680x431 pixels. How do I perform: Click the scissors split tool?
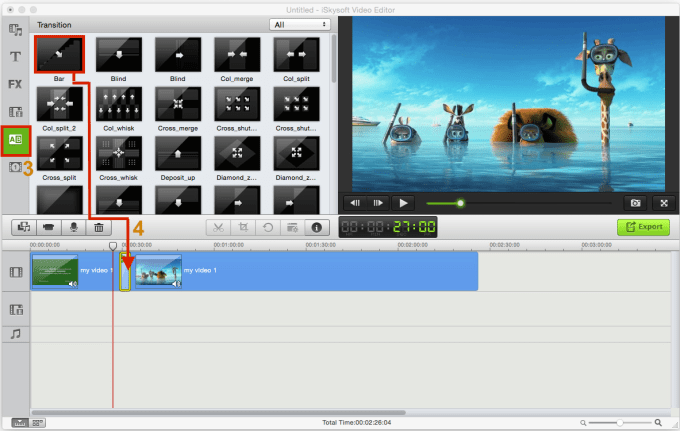pos(218,227)
